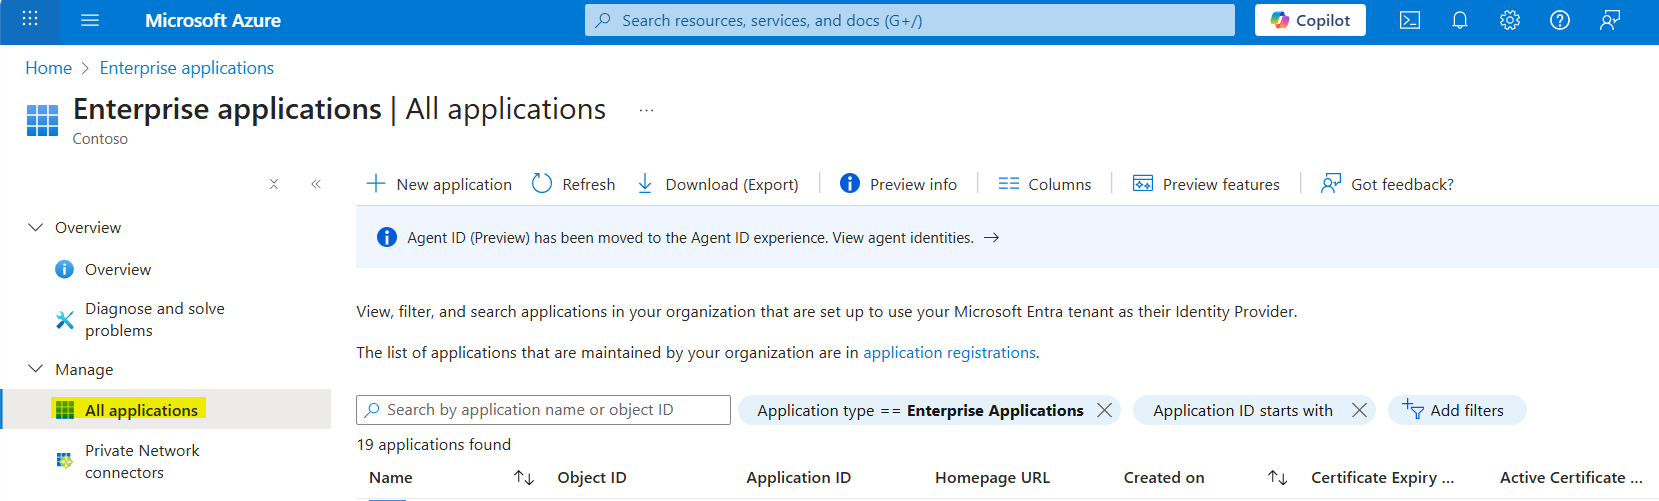Open Diagnose and solve problems

click(154, 320)
